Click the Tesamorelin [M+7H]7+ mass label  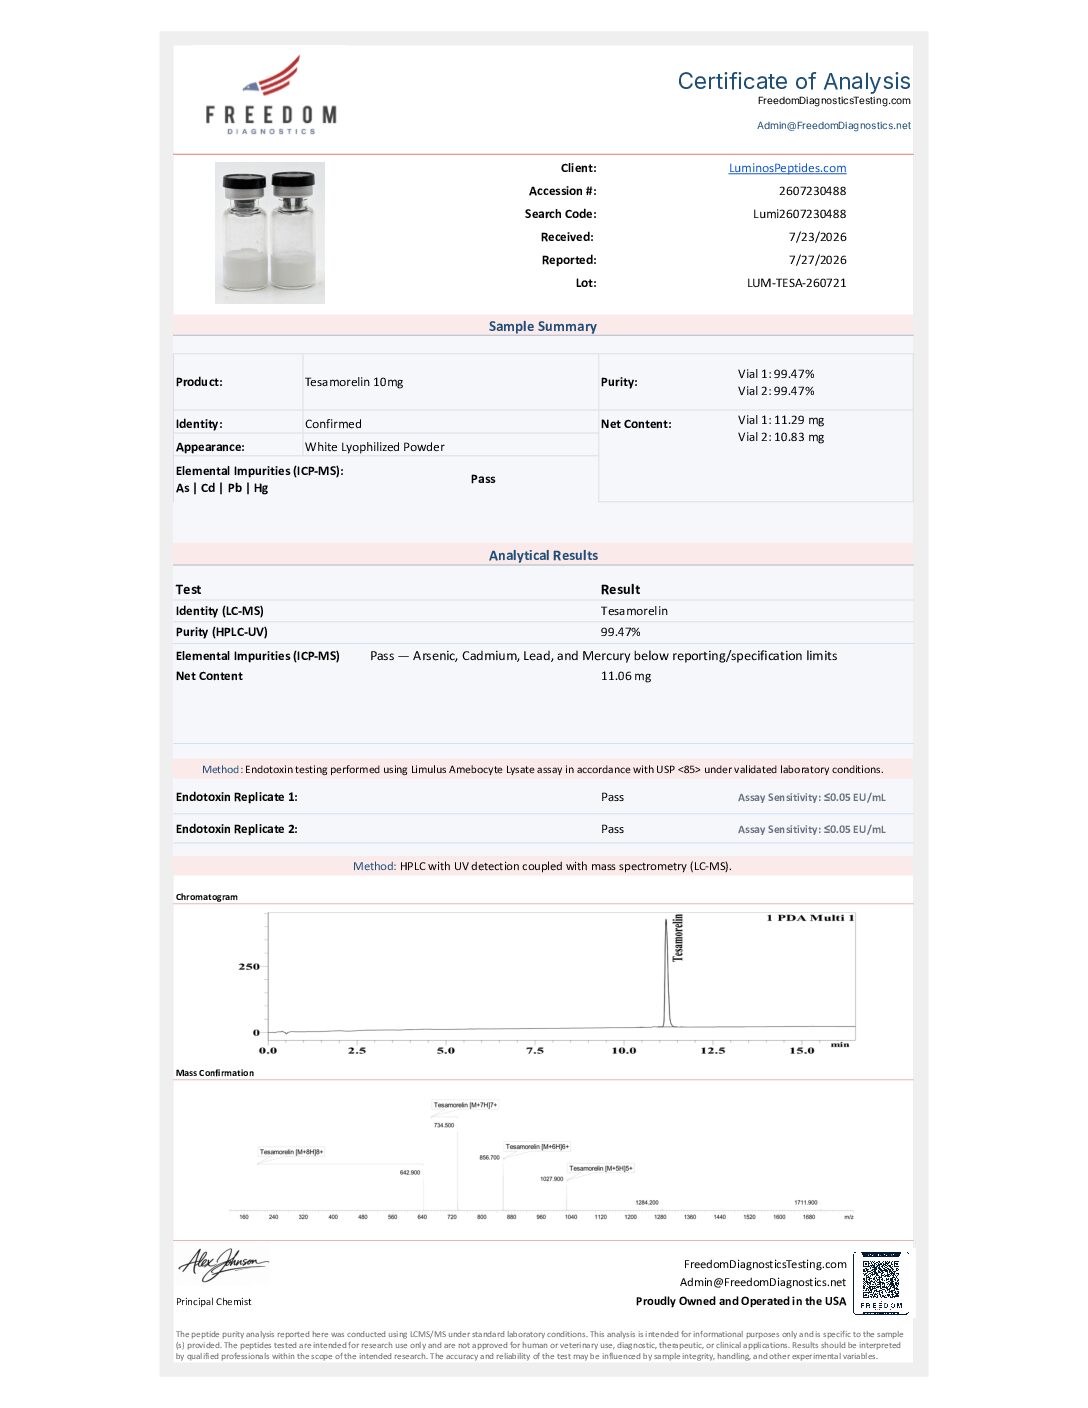[x=465, y=1105]
